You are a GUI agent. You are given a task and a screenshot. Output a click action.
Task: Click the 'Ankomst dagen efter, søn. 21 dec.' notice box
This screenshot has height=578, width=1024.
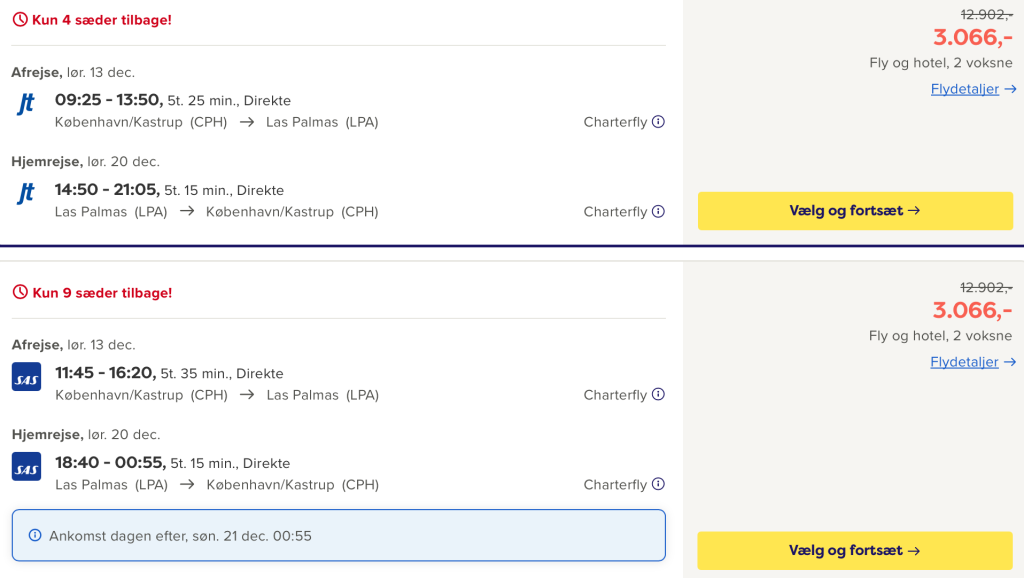[x=338, y=536]
